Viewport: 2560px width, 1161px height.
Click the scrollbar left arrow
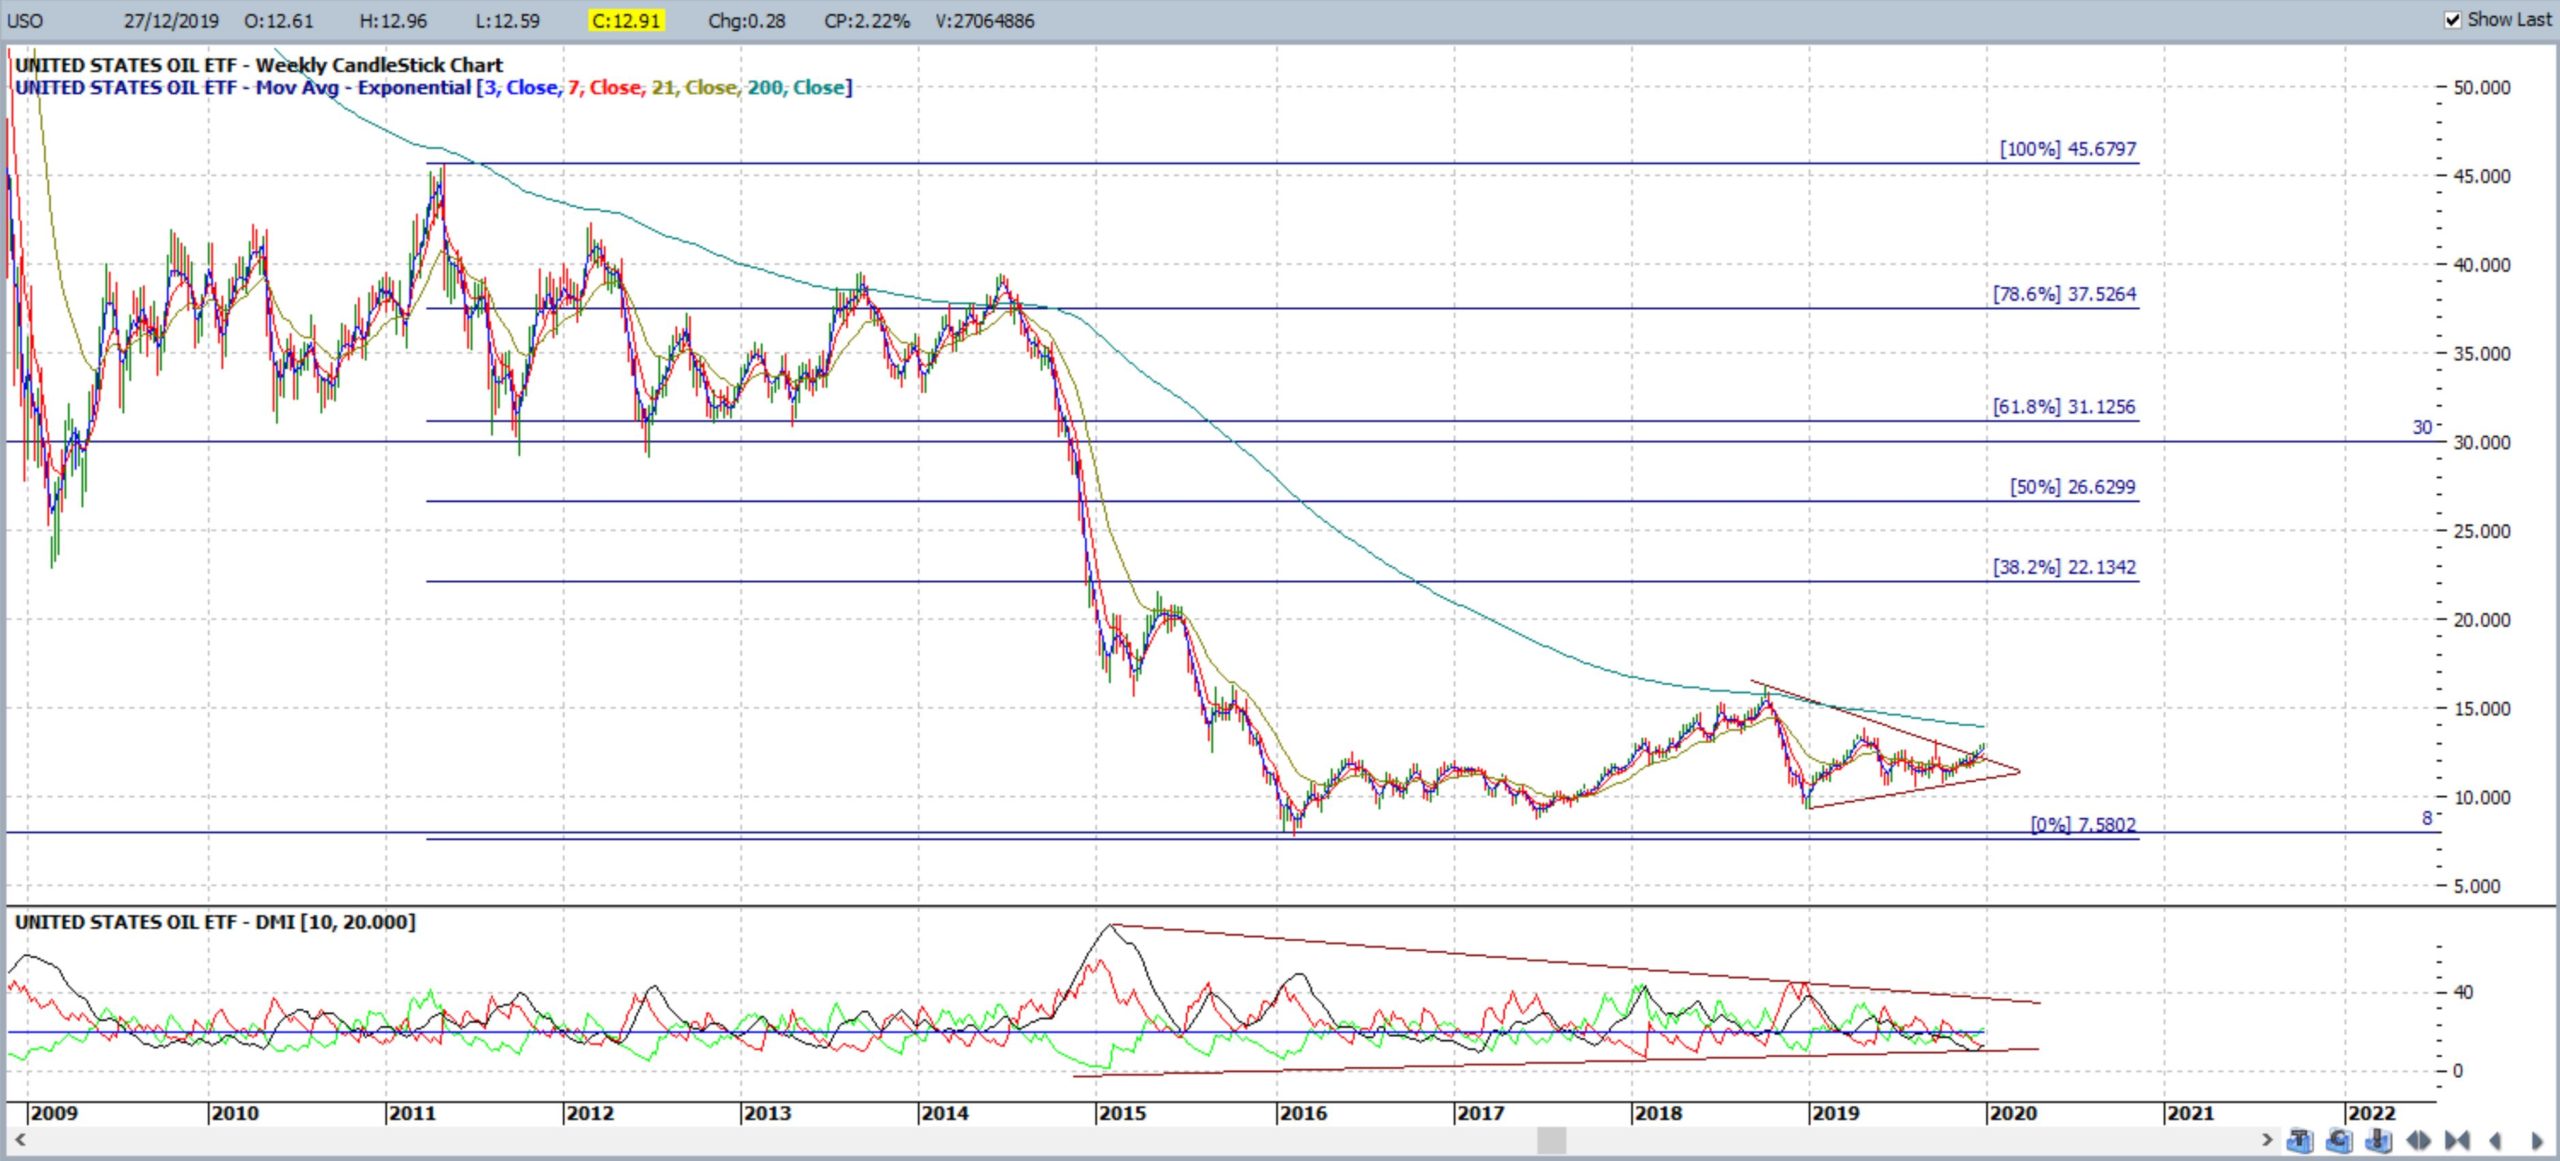click(19, 1139)
